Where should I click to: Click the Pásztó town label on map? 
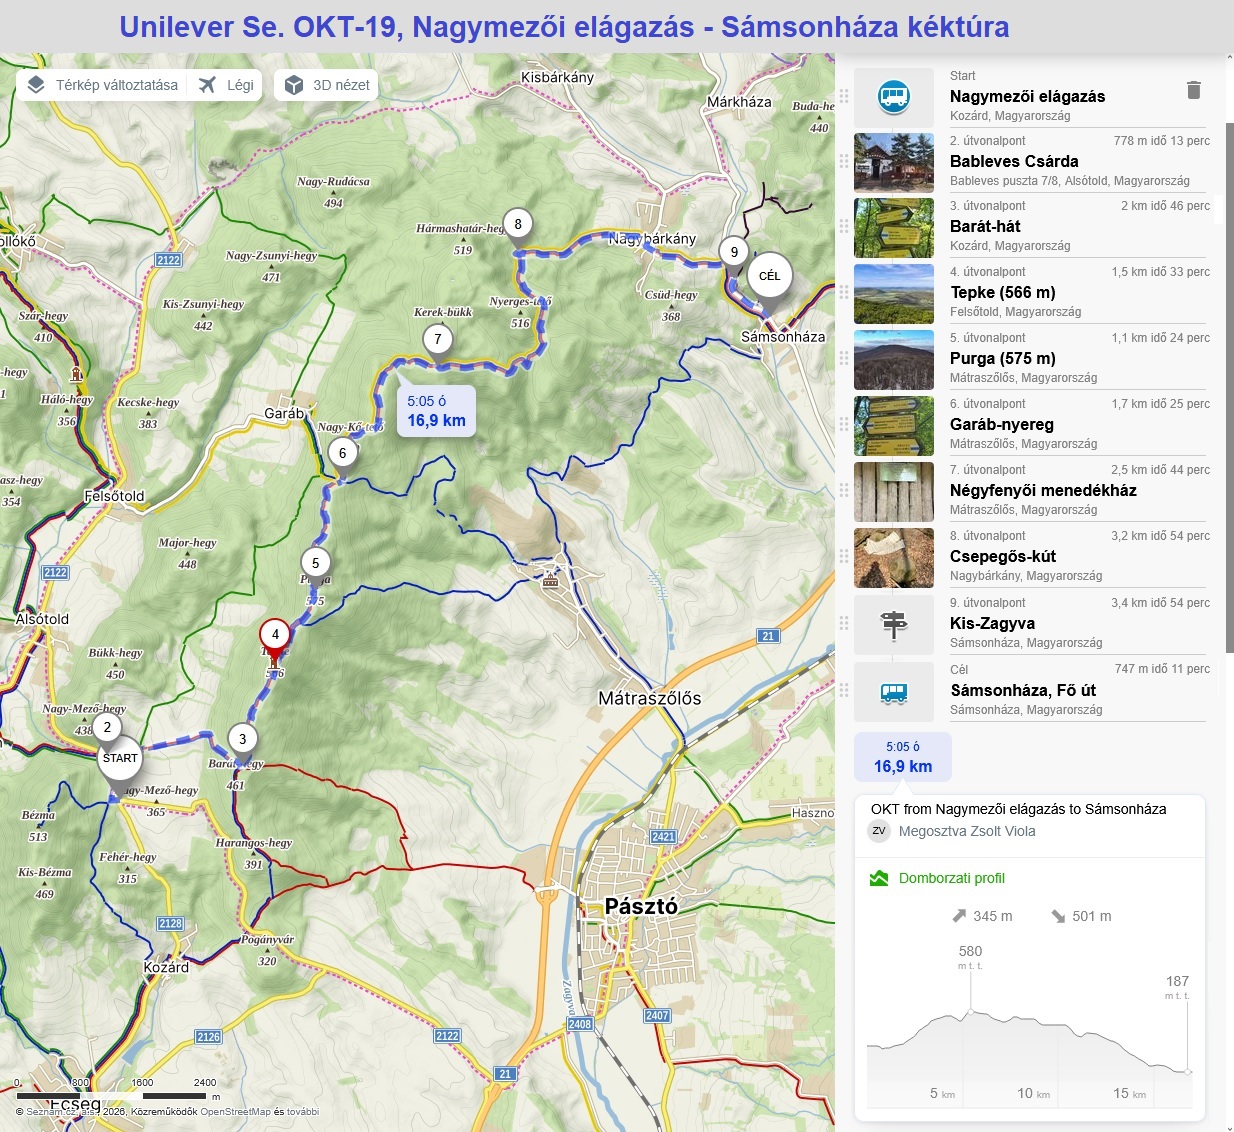point(641,906)
